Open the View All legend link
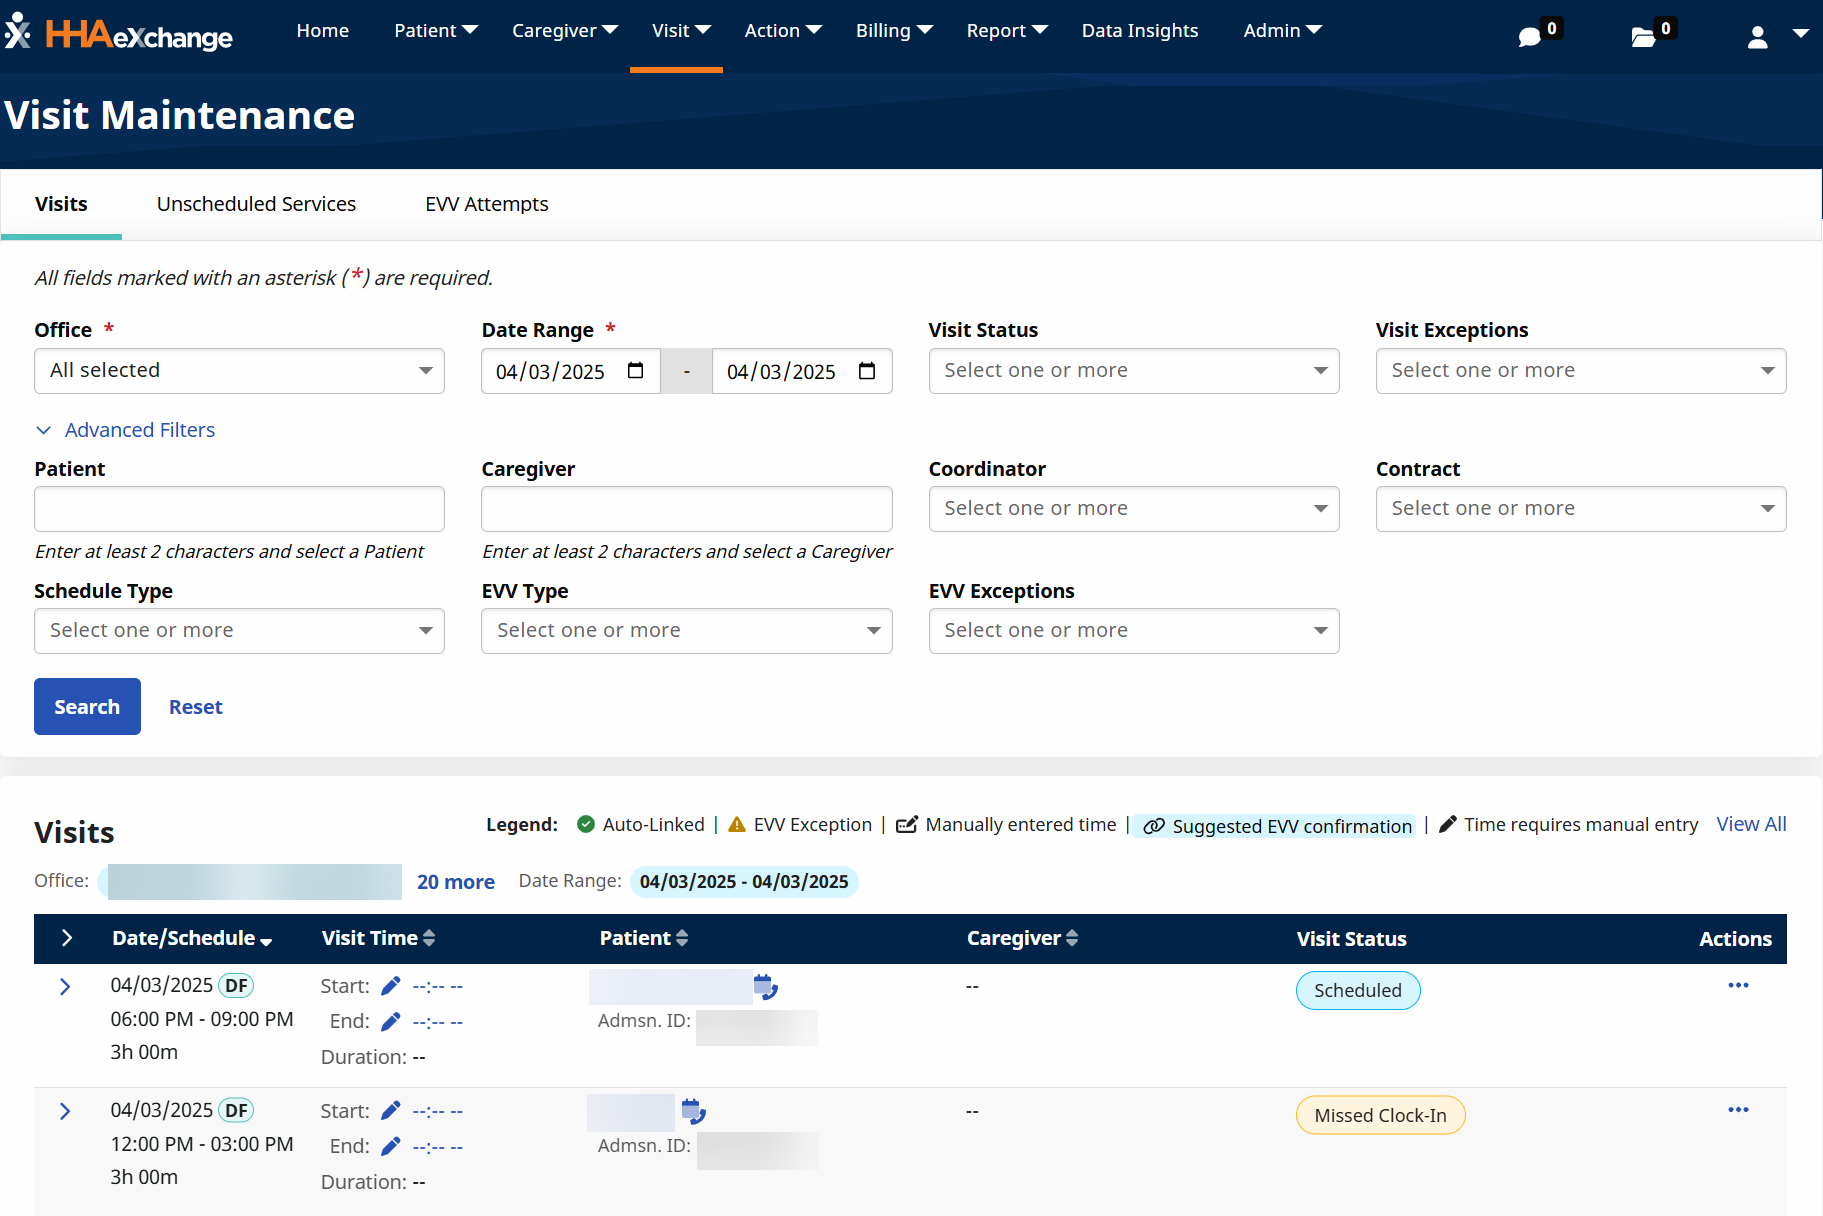Screen dimensions: 1823x1216 1751,824
